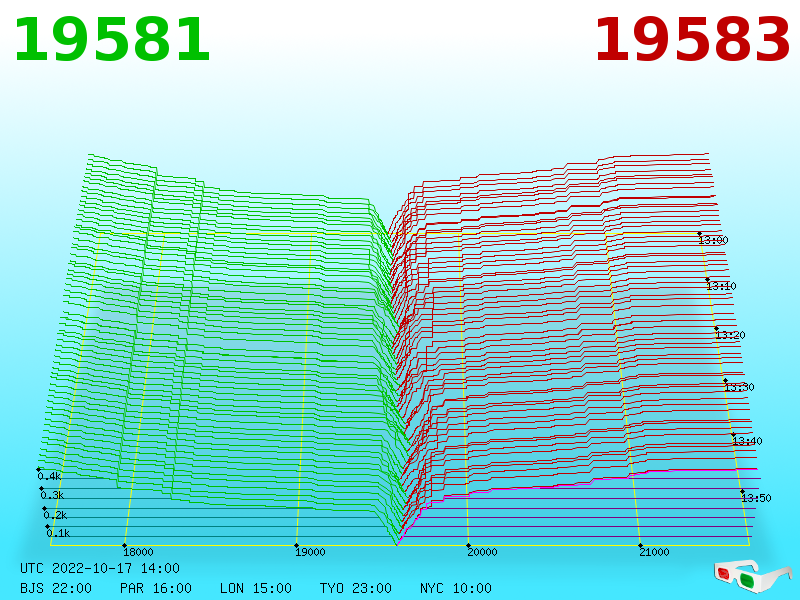Click the 20000 price axis label

click(482, 552)
